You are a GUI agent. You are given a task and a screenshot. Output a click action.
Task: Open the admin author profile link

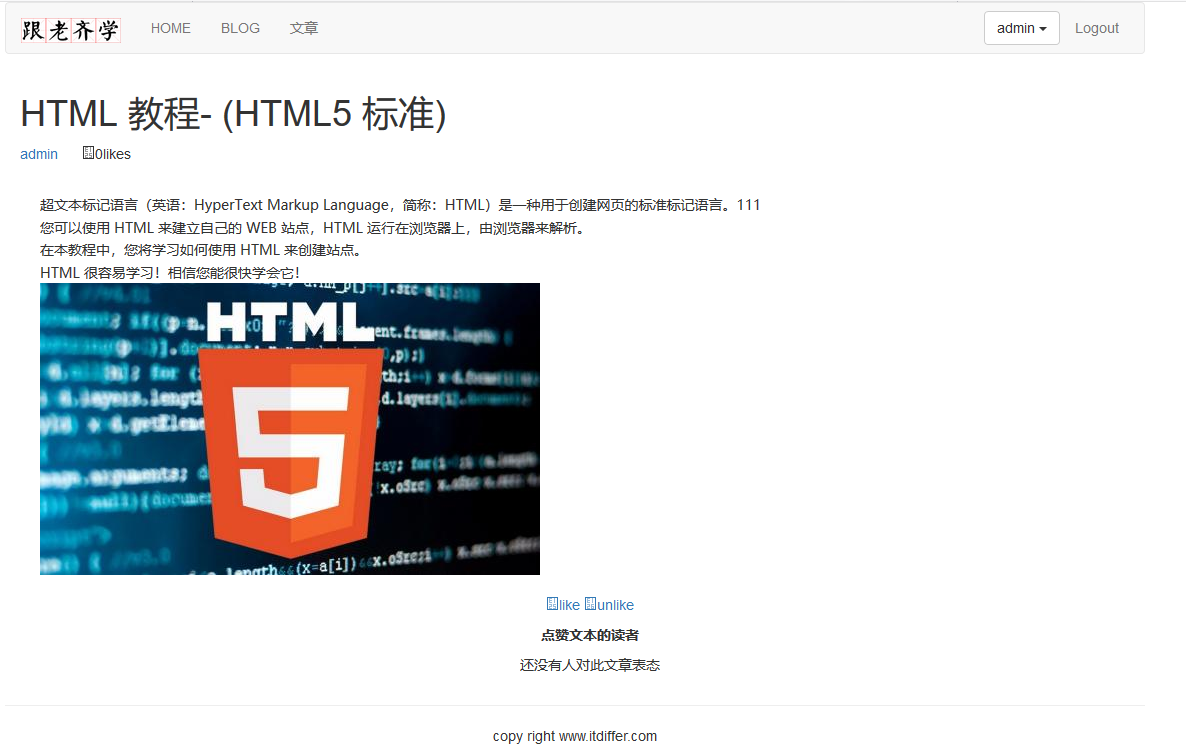tap(39, 154)
